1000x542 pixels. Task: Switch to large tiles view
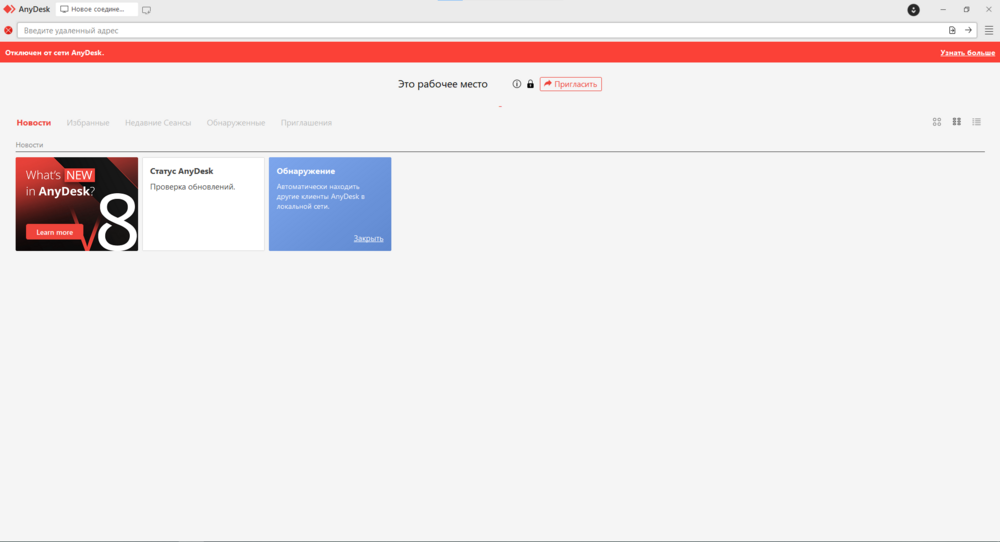coord(937,122)
